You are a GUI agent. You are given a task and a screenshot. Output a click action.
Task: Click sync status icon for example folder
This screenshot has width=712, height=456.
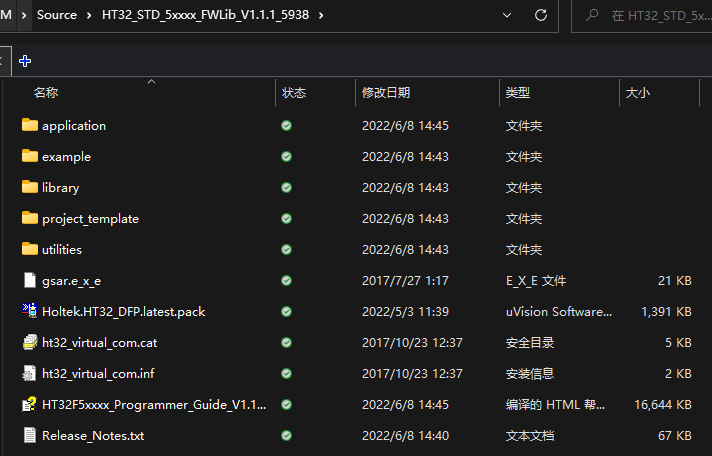pyautogui.click(x=287, y=156)
